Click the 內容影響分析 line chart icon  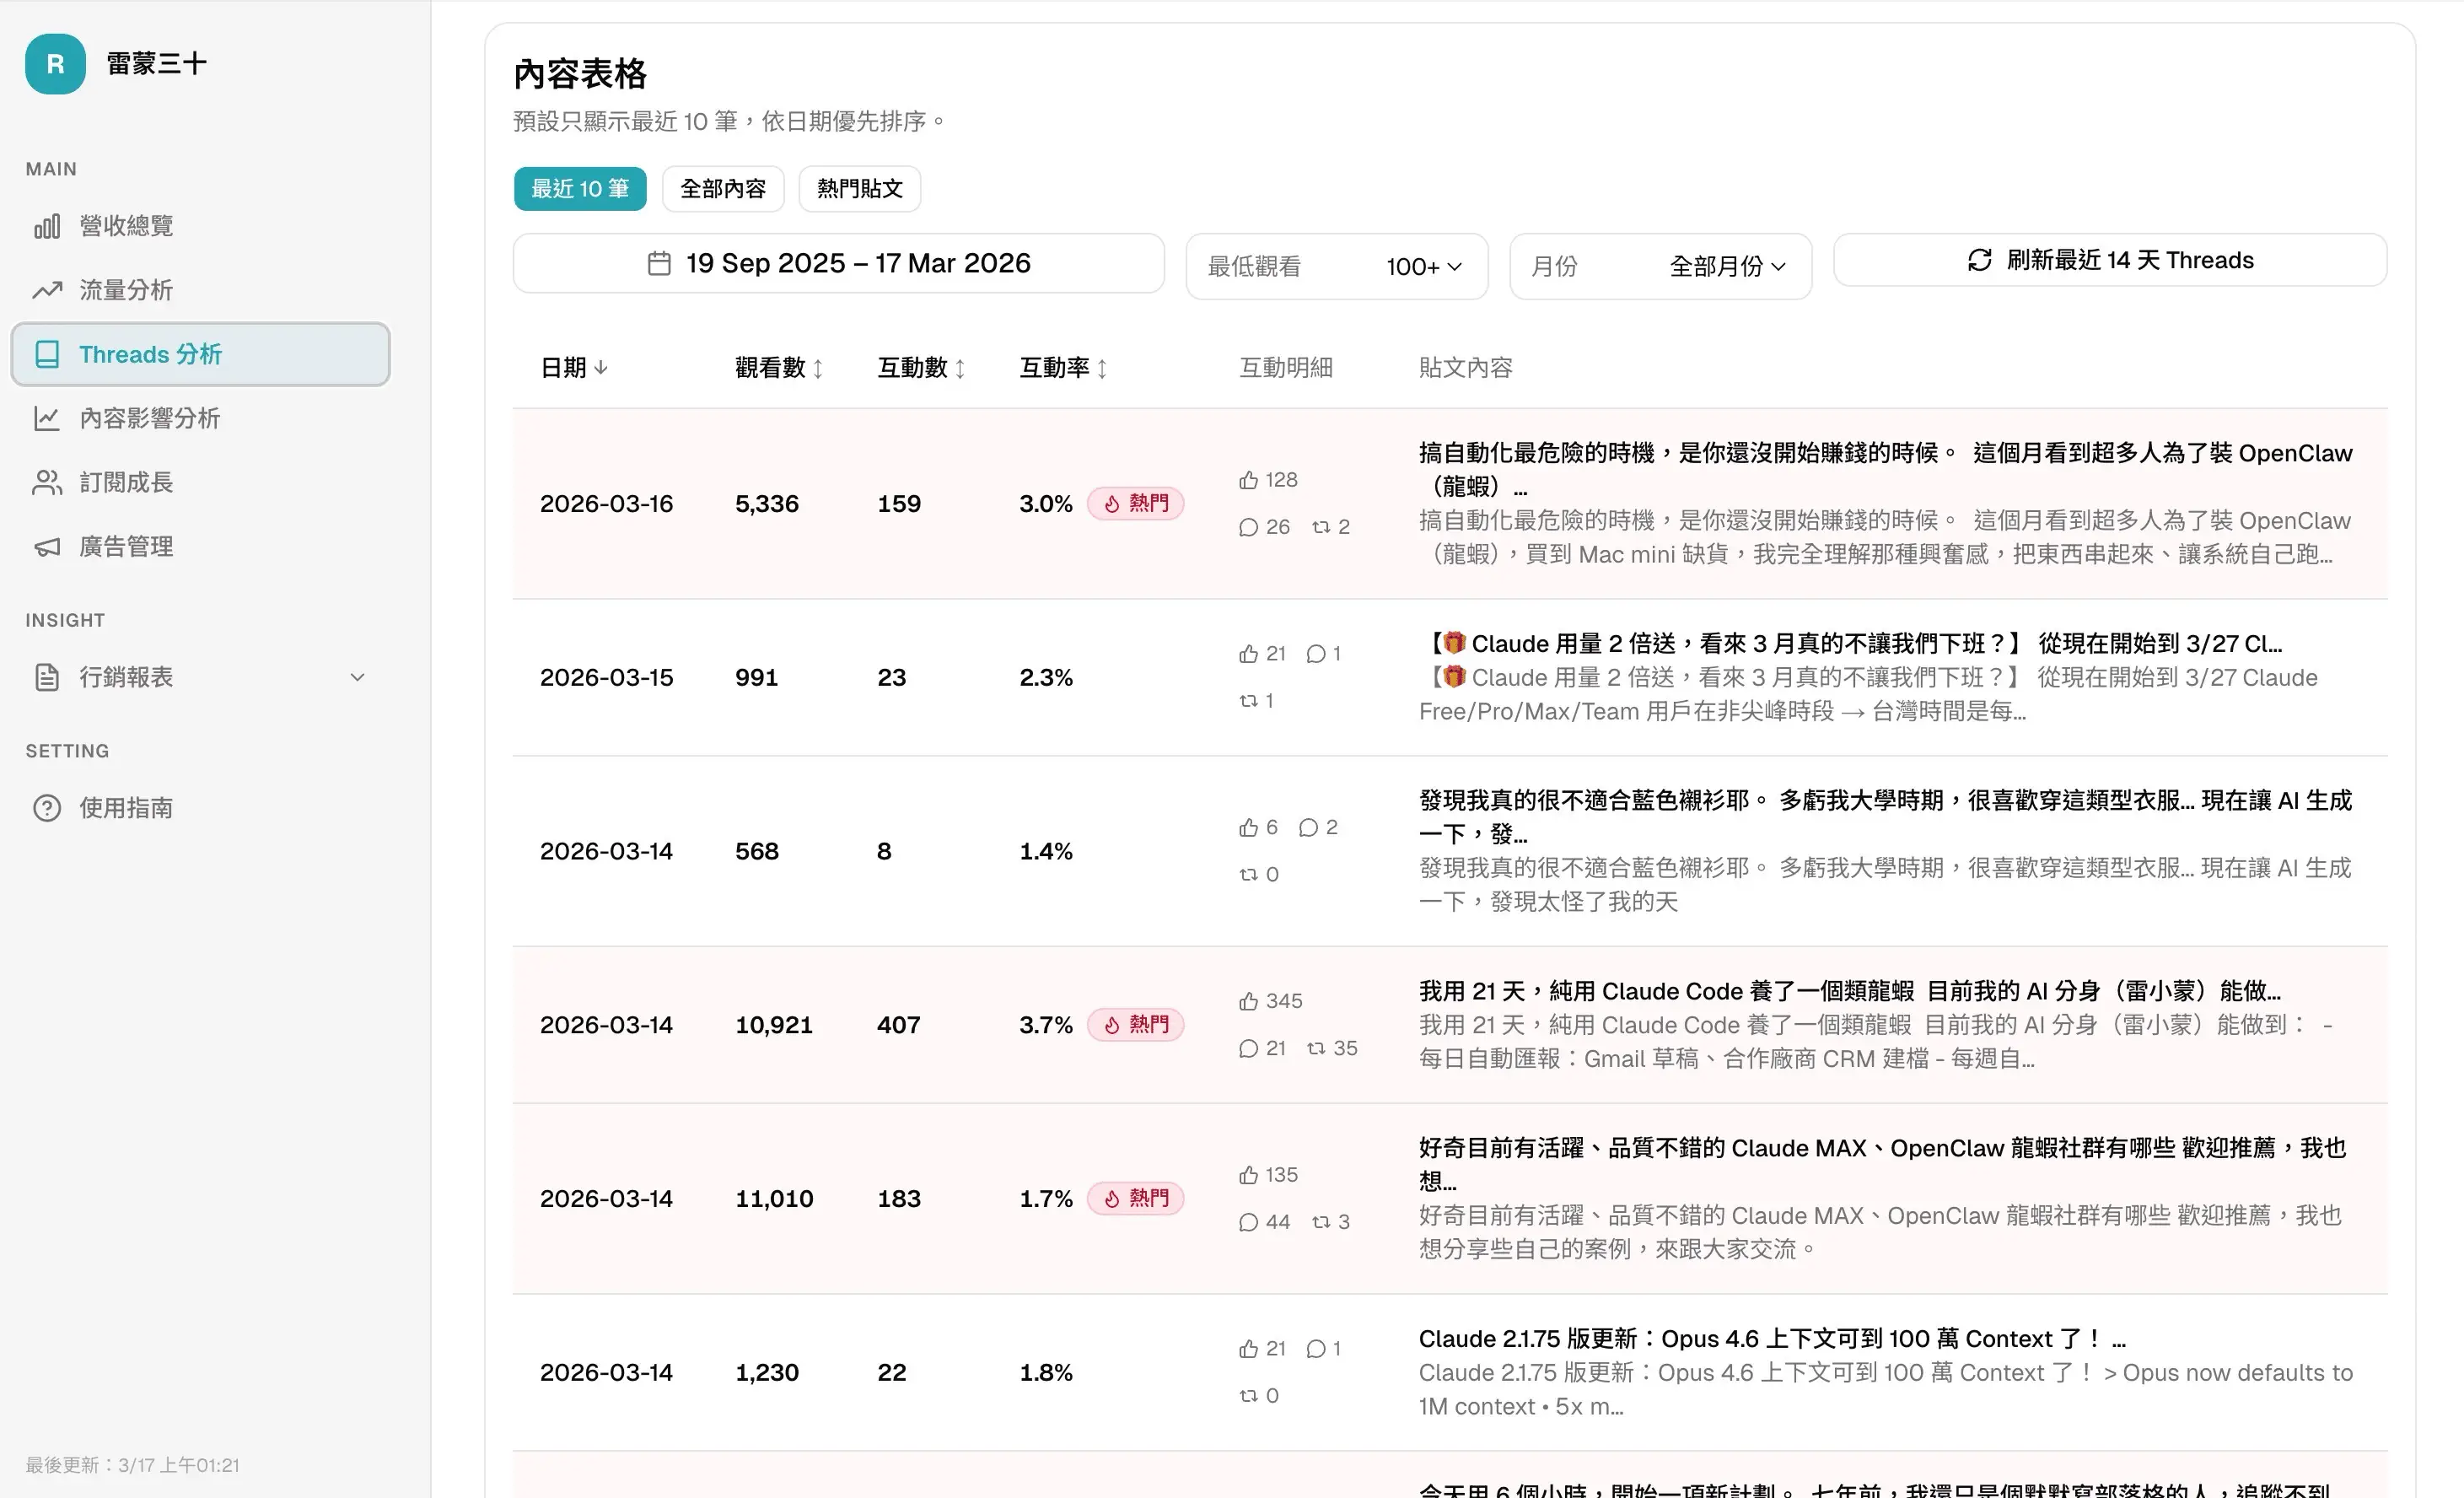[x=46, y=418]
